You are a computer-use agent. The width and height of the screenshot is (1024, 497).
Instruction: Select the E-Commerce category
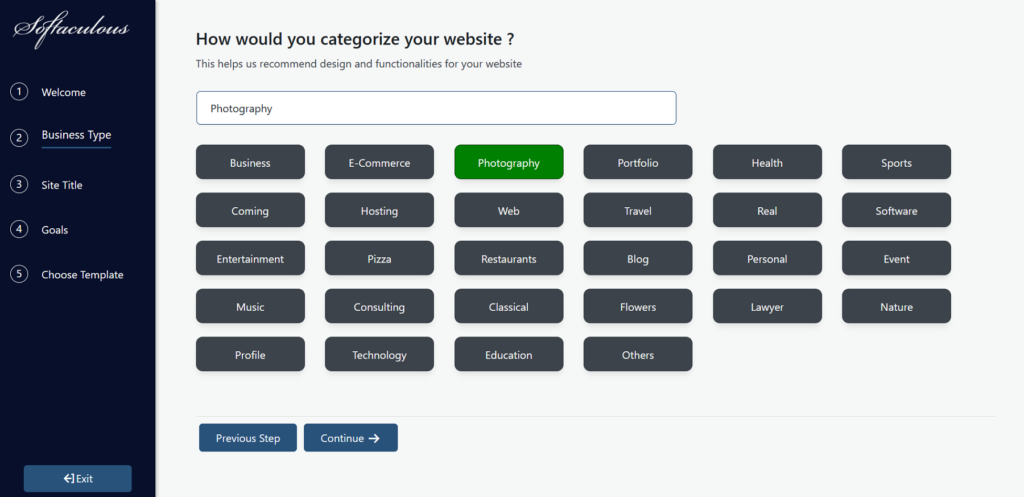click(x=379, y=162)
